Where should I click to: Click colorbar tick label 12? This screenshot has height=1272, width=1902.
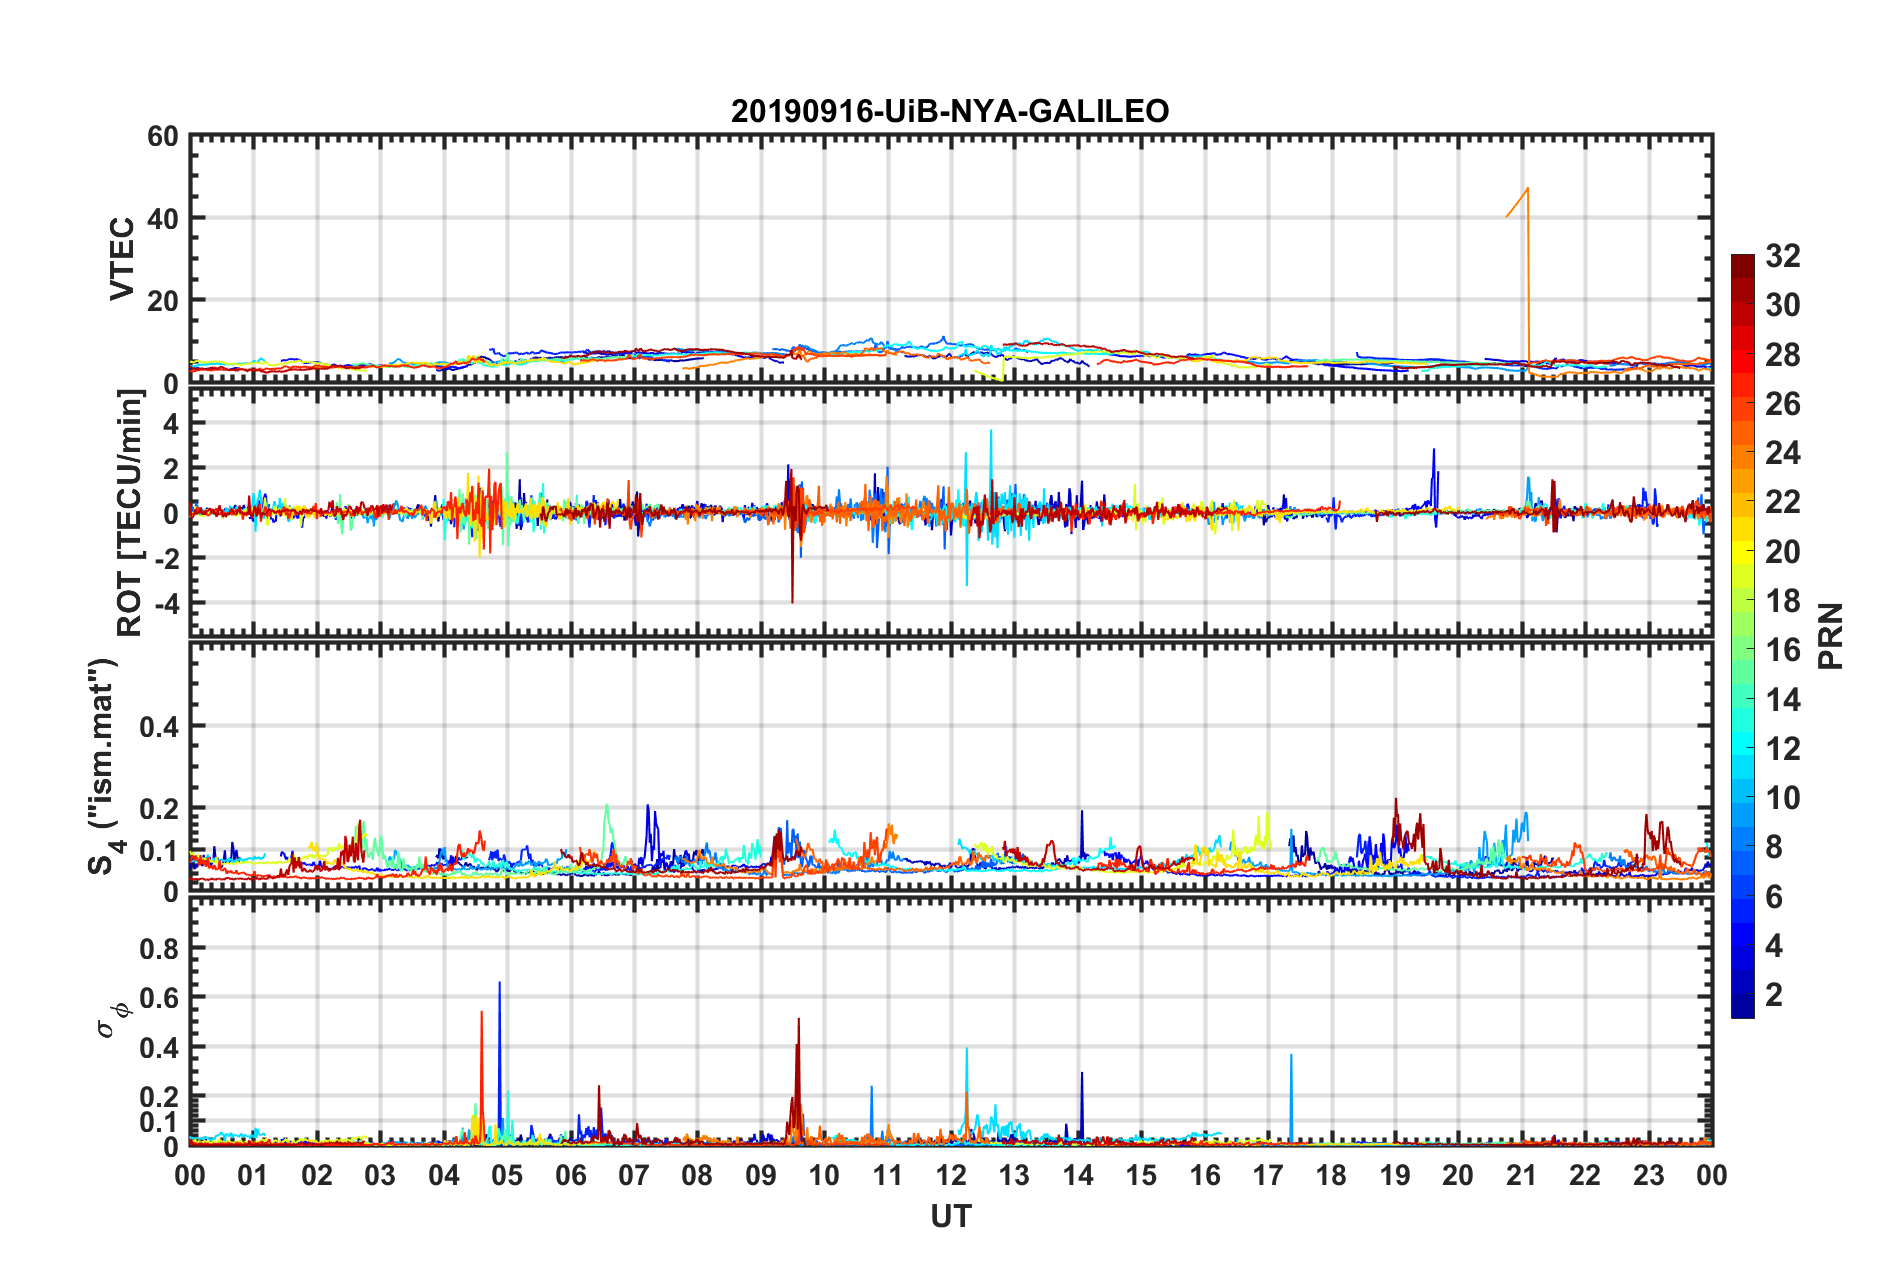(x=1783, y=749)
